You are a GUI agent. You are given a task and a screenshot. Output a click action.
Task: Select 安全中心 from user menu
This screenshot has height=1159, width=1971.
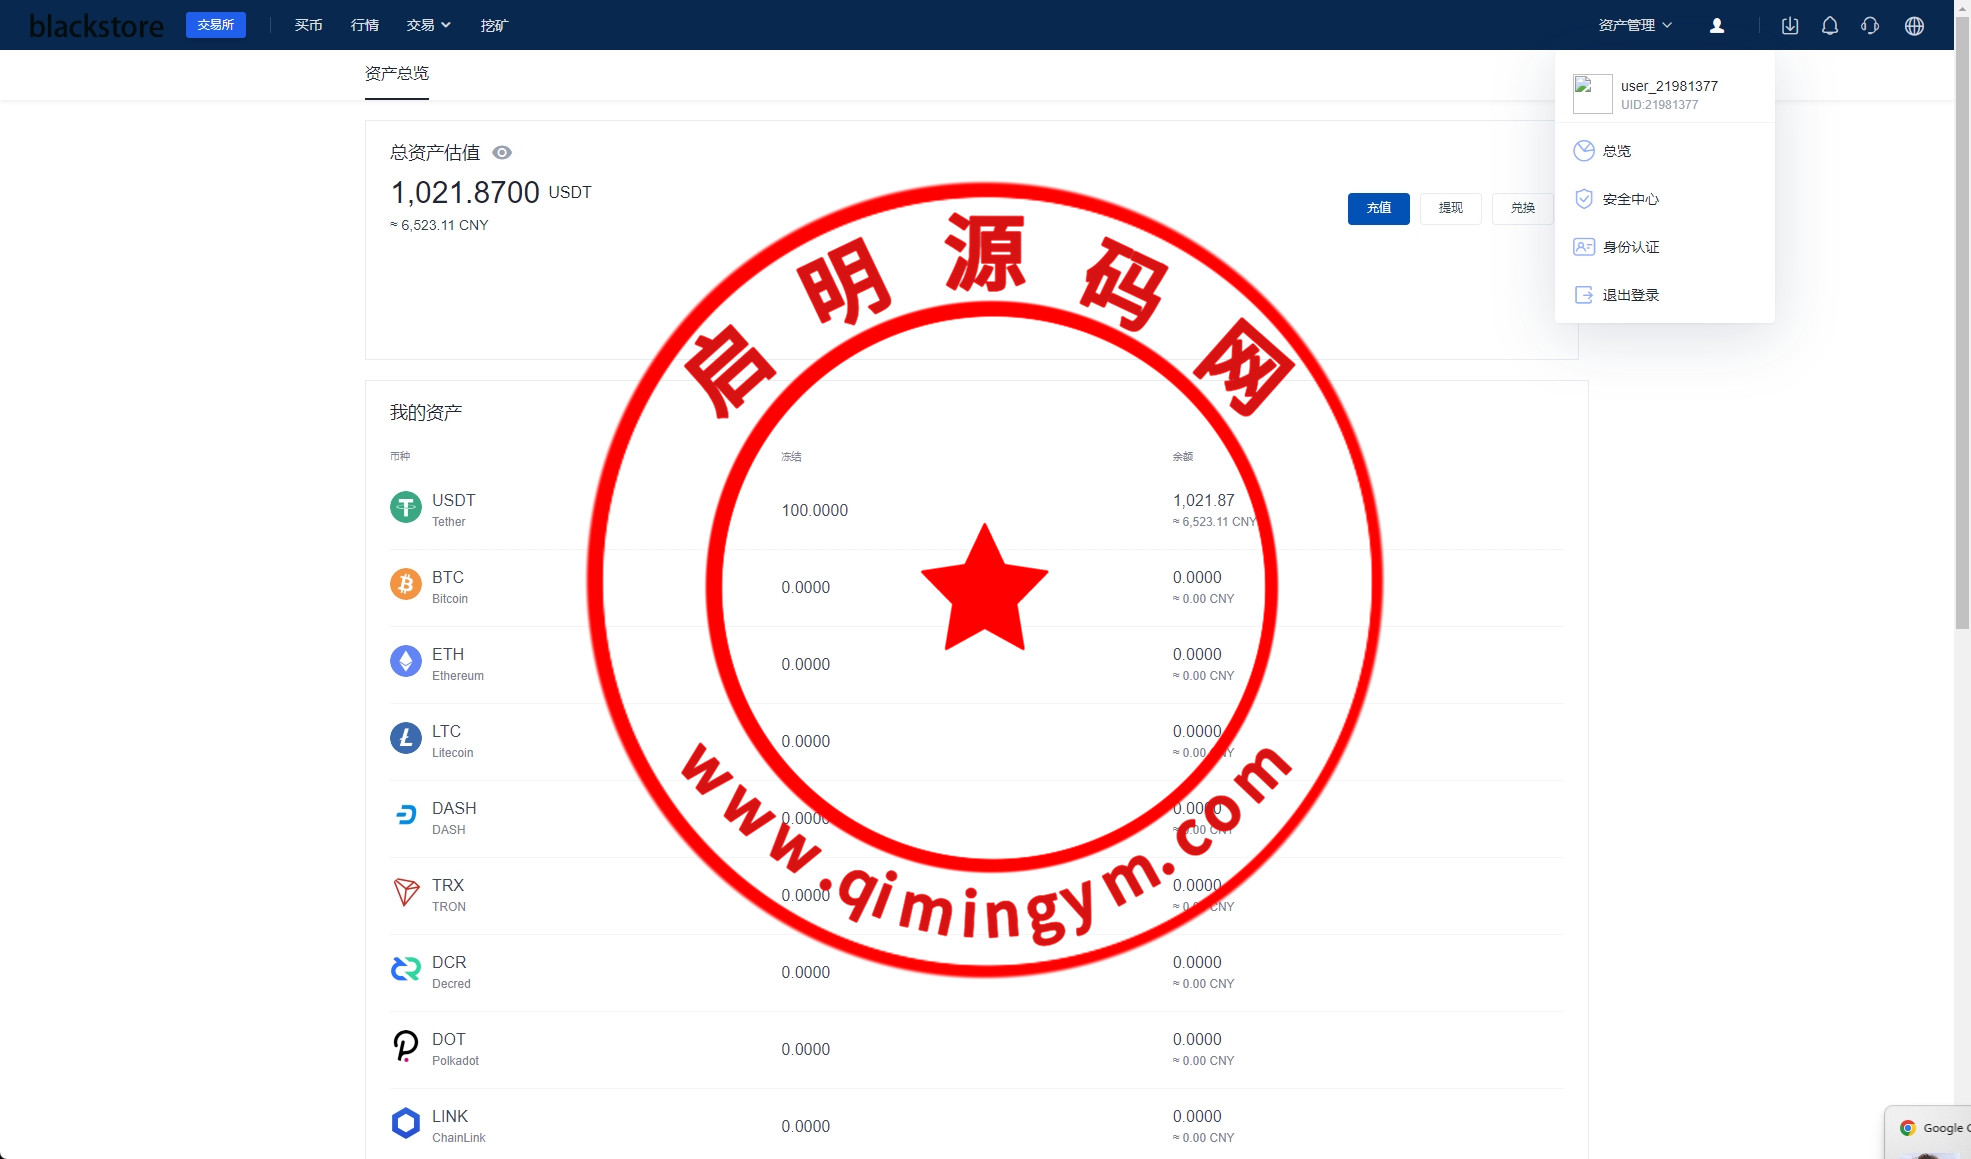[1630, 200]
